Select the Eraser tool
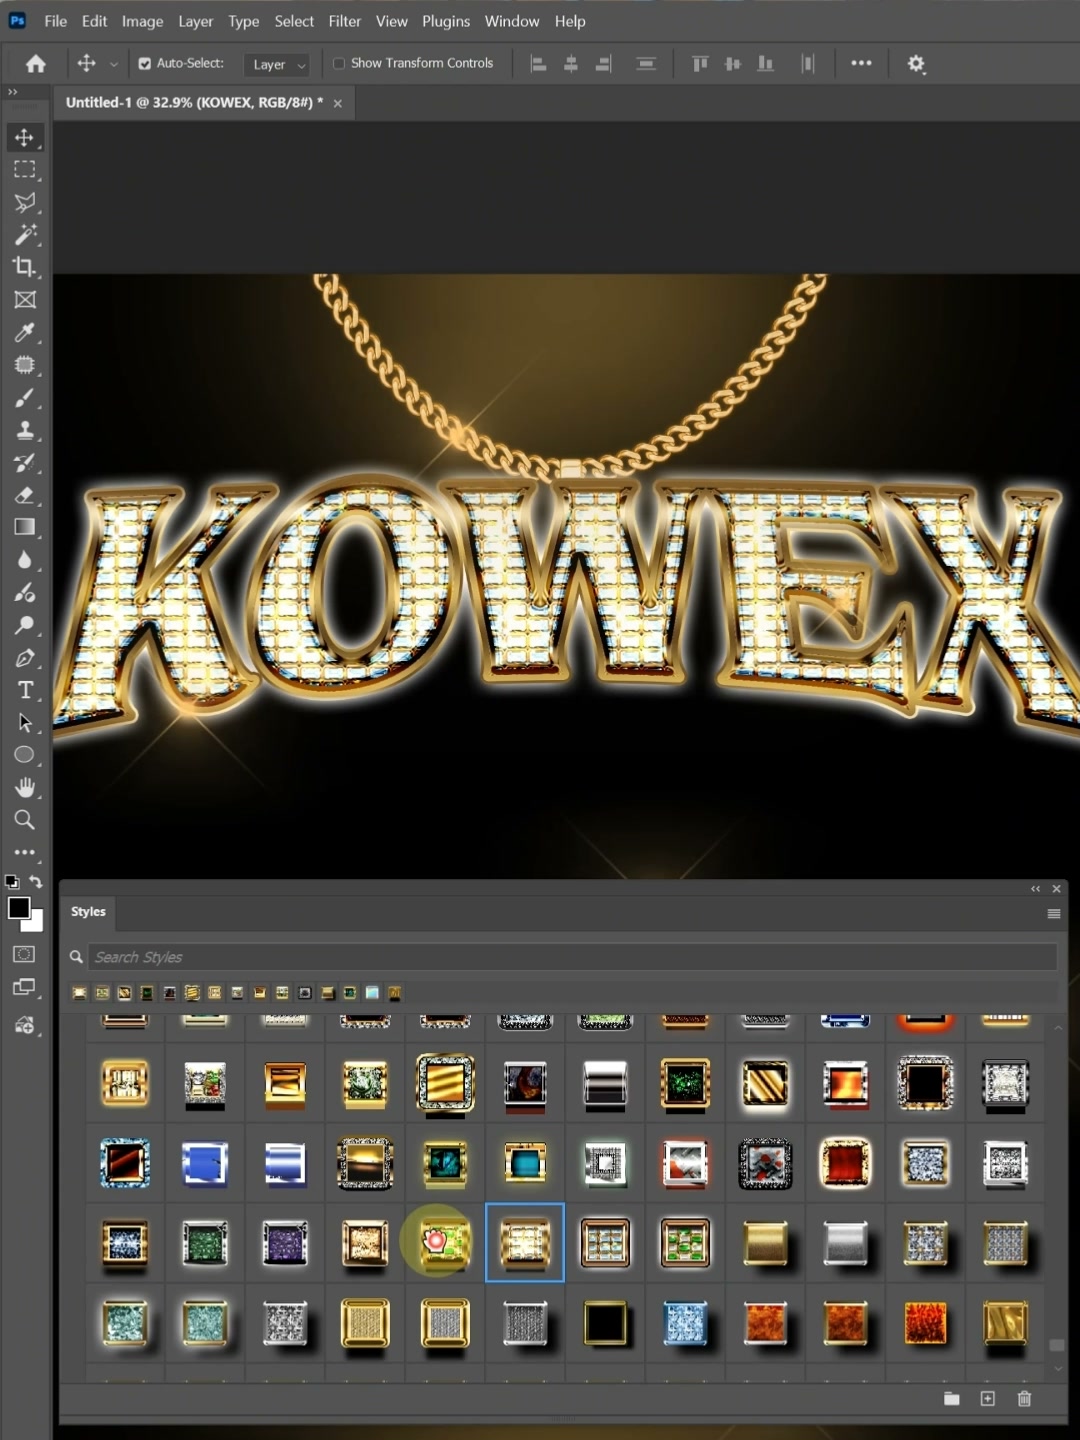This screenshot has width=1080, height=1440. [x=25, y=495]
